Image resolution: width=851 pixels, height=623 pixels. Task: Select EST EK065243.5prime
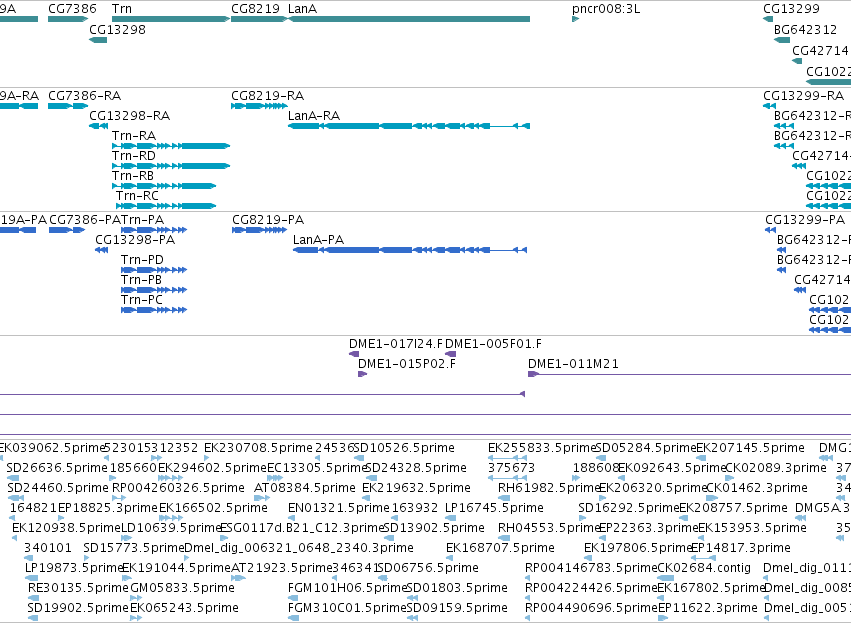(x=185, y=608)
